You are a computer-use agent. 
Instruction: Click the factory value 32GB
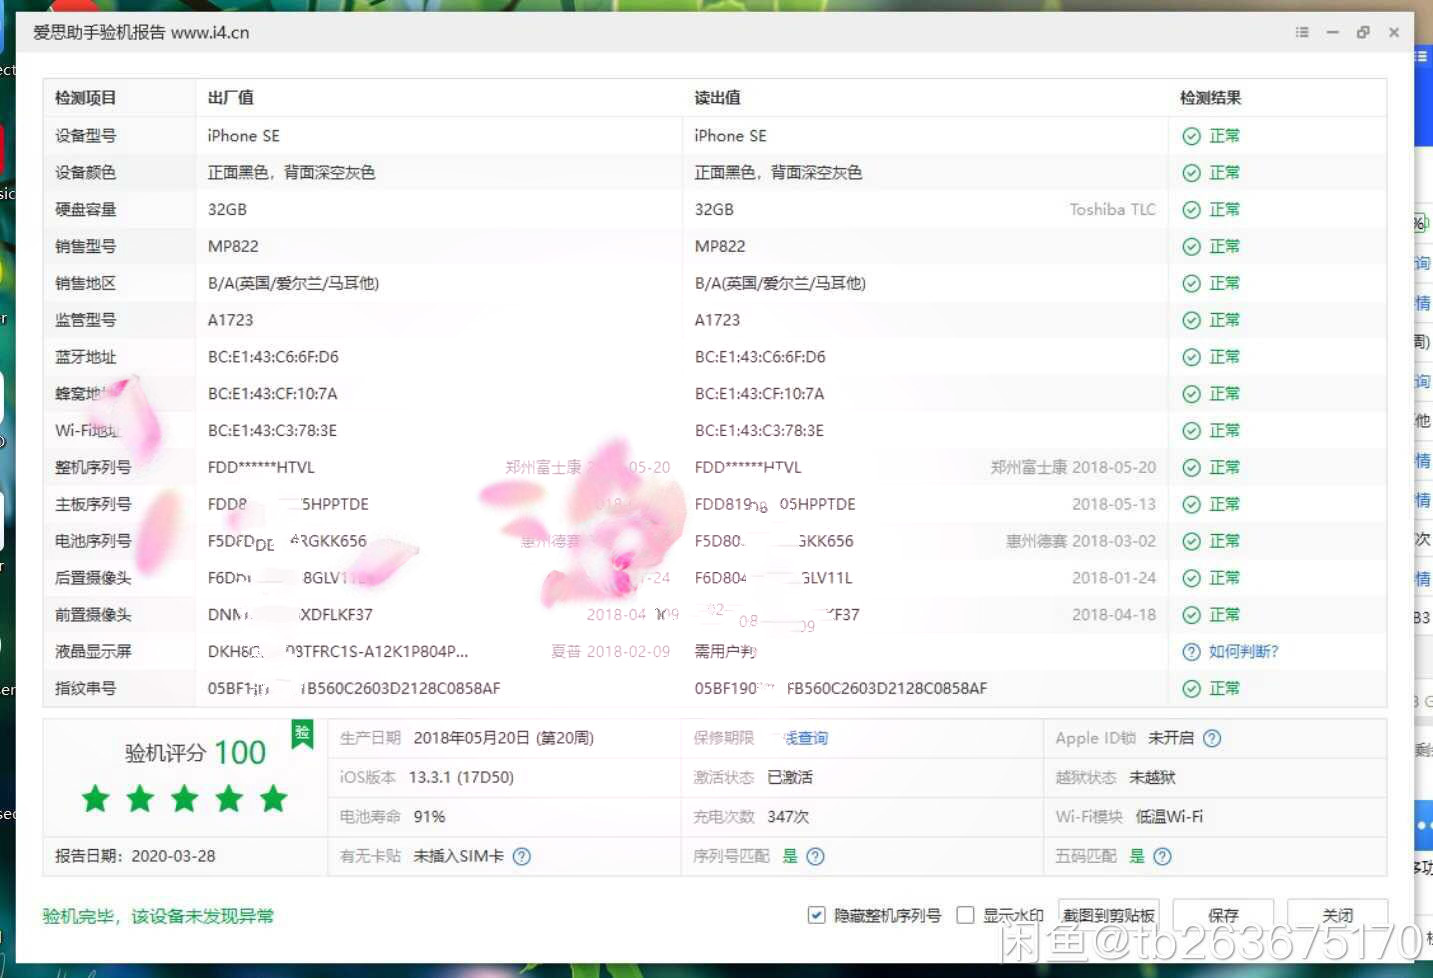[227, 210]
